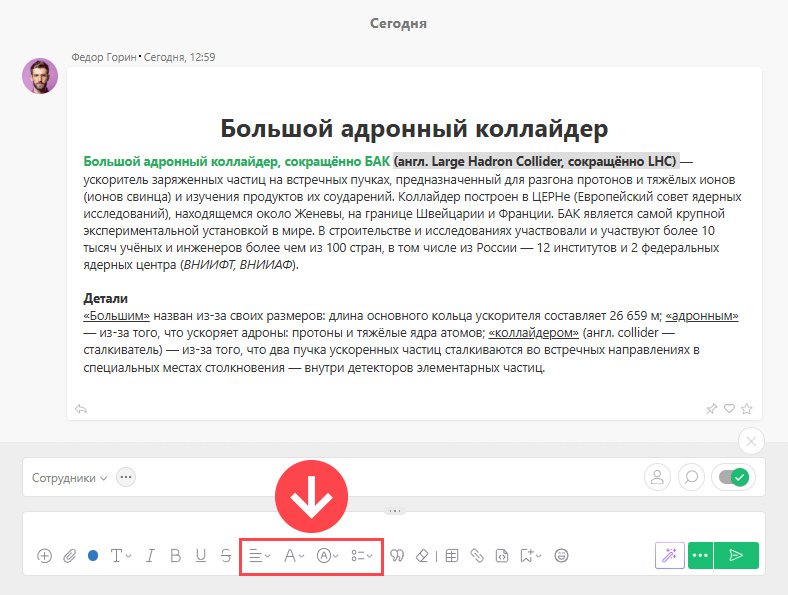Screen dimensions: 788x595
Task: Open the green three-dots send options
Action: point(700,555)
